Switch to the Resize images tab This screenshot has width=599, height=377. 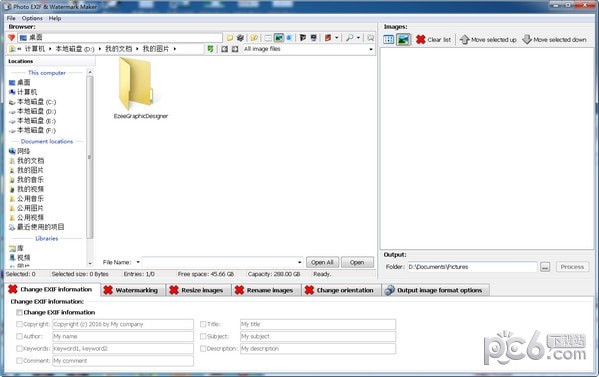pyautogui.click(x=199, y=290)
